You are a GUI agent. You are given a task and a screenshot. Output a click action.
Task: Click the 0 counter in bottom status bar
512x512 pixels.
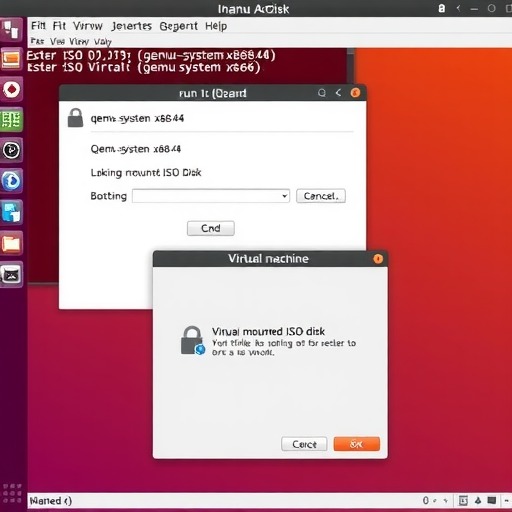426,500
